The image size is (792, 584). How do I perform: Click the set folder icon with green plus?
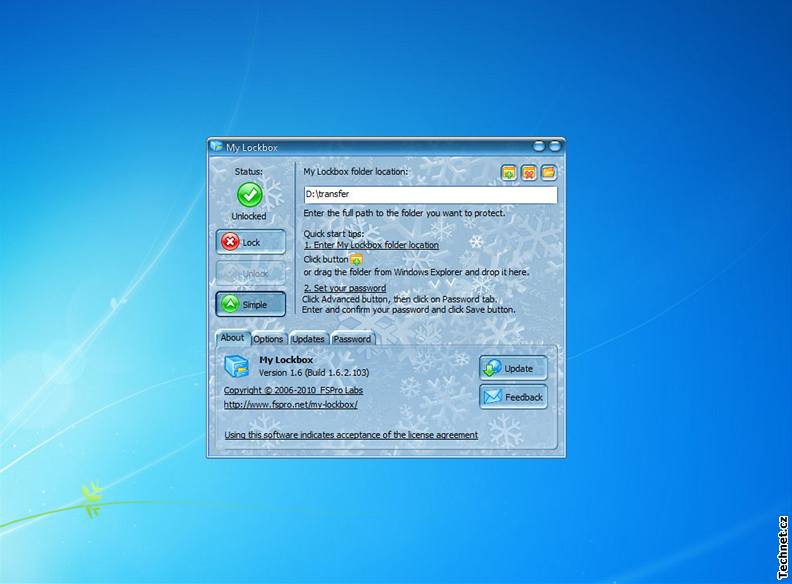point(509,173)
